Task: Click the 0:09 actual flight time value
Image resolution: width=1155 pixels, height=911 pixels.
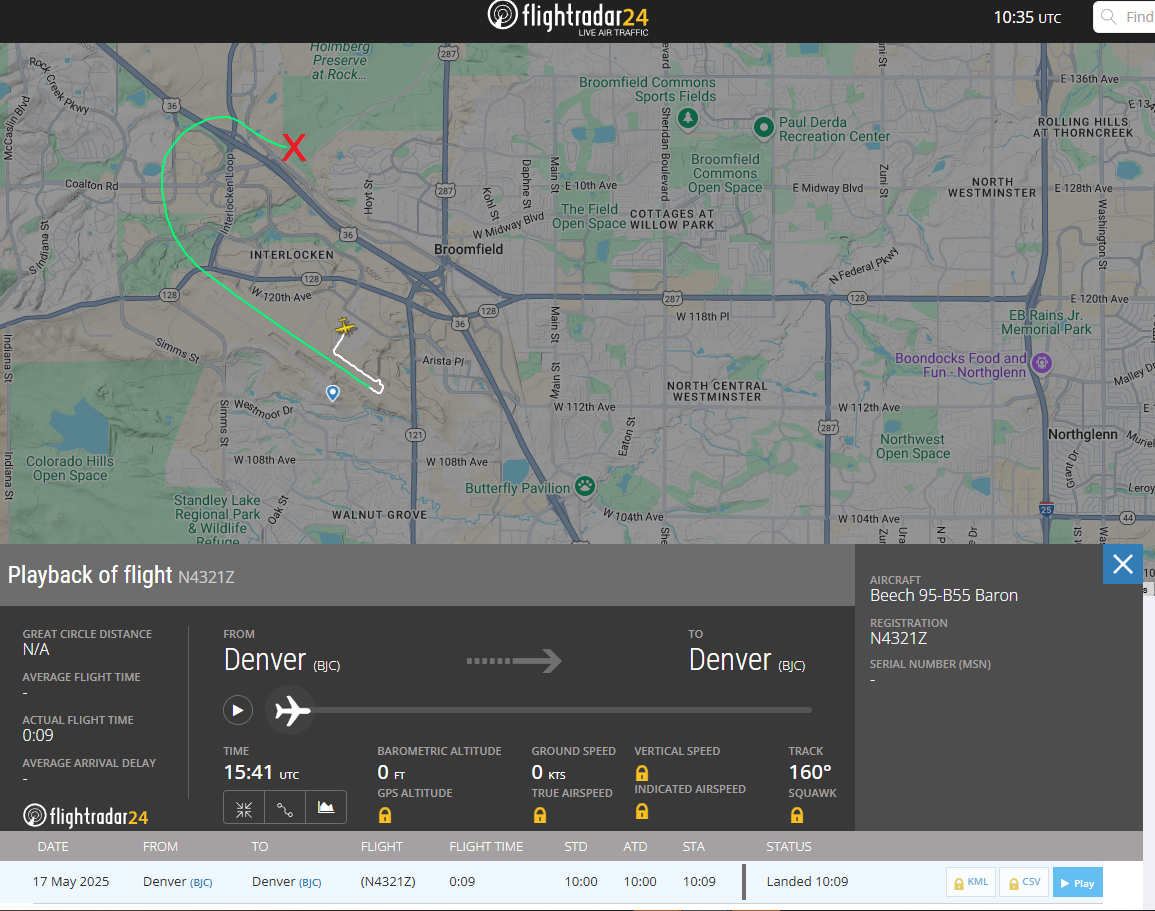Action: (38, 735)
